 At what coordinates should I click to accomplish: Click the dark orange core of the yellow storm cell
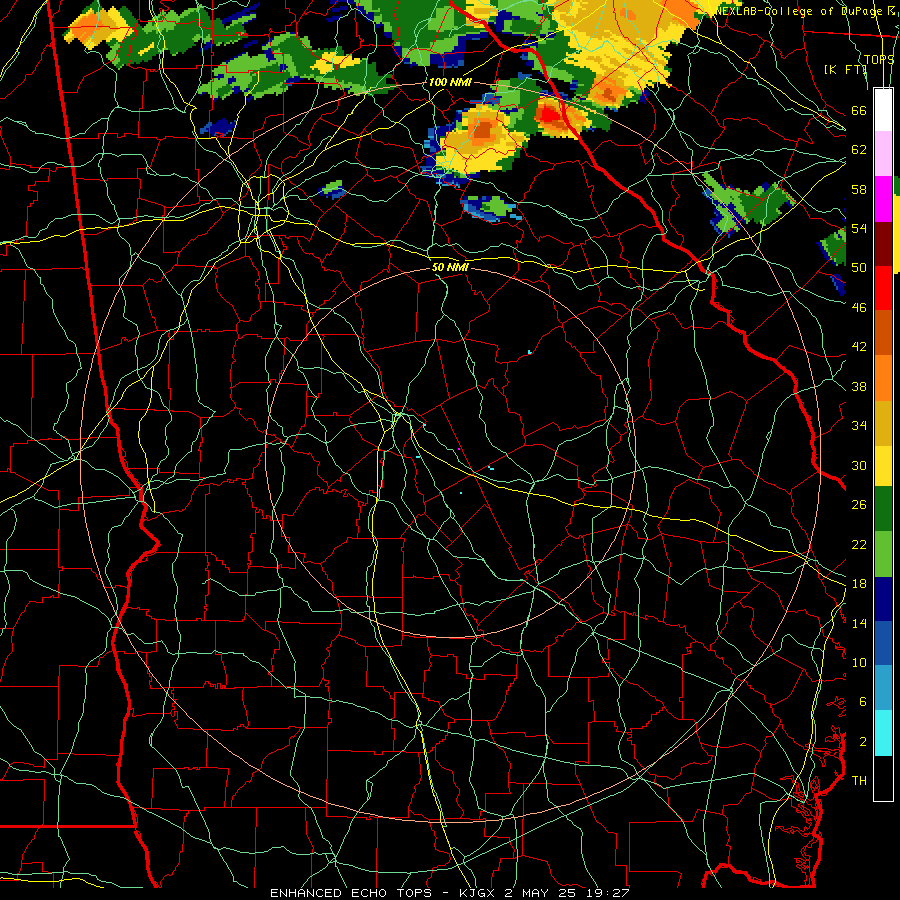(x=483, y=131)
